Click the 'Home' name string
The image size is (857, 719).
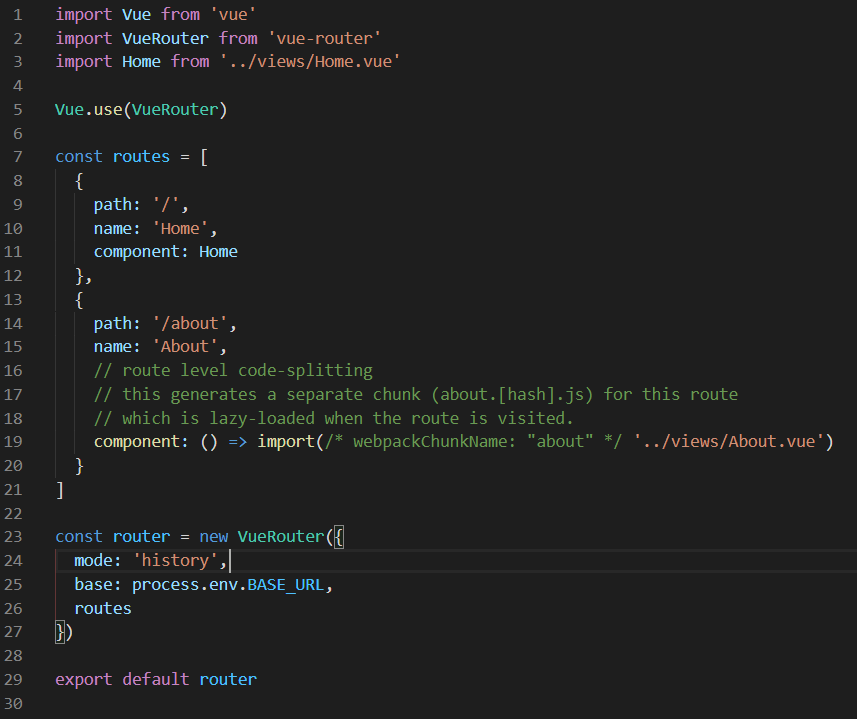(x=180, y=228)
